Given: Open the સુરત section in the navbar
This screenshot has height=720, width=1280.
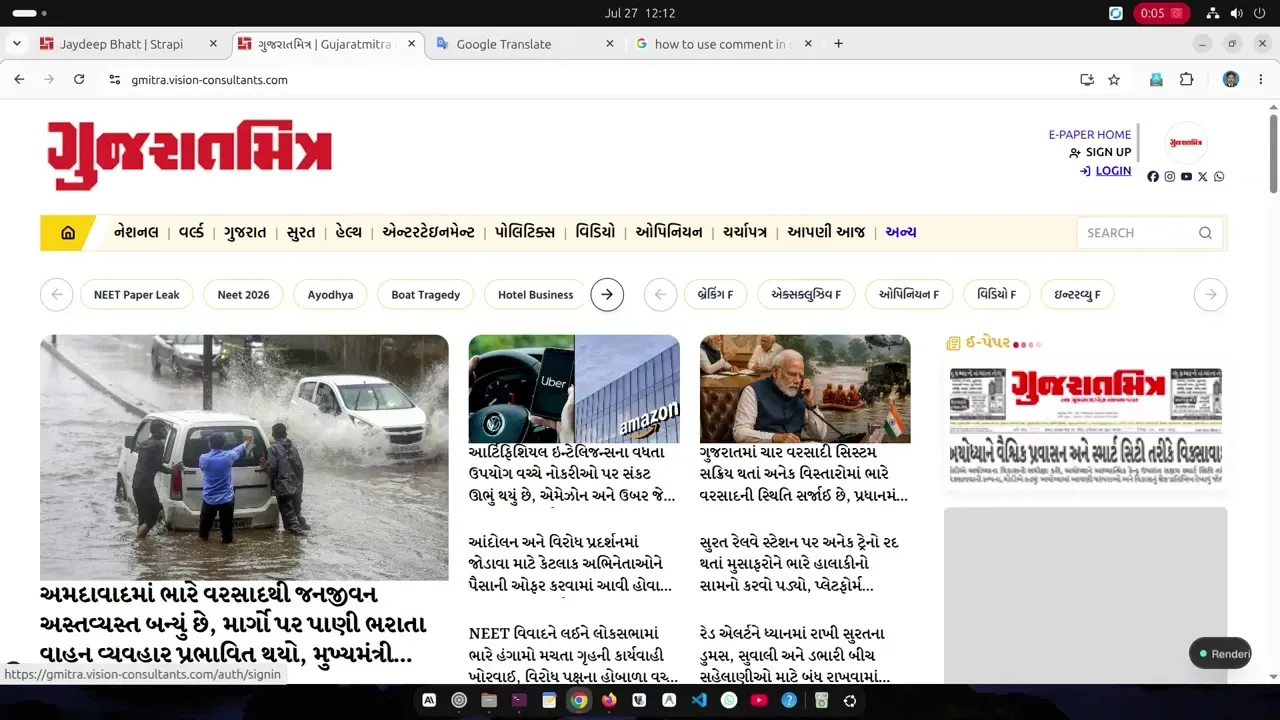Looking at the screenshot, I should coord(301,233).
